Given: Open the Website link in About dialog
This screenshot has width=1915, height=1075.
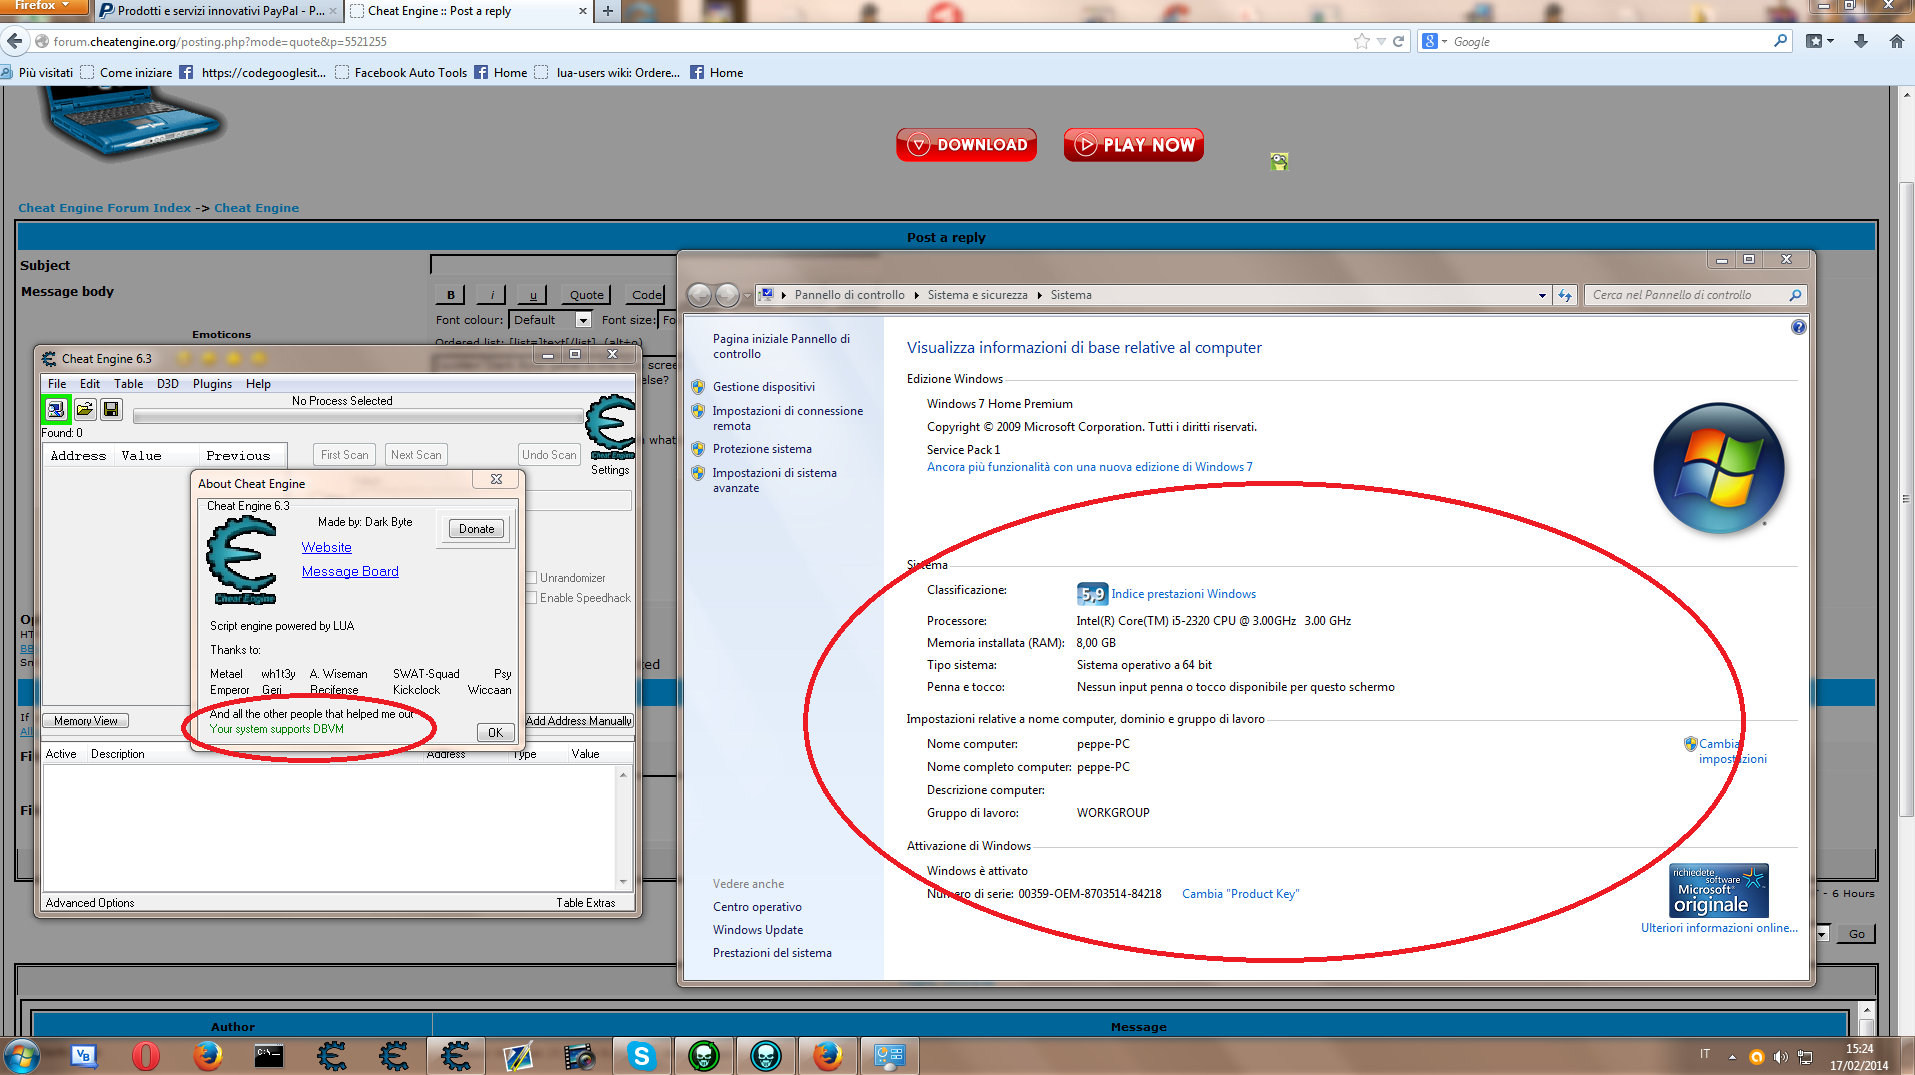Looking at the screenshot, I should click(327, 548).
